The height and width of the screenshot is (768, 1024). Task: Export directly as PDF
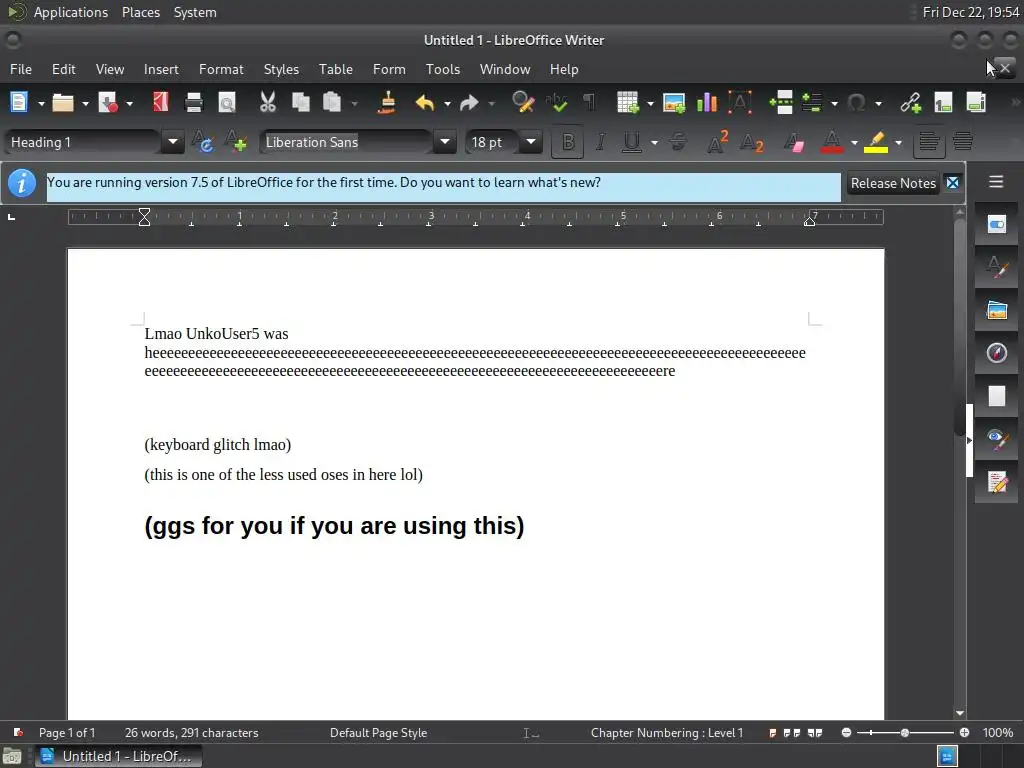[x=161, y=103]
